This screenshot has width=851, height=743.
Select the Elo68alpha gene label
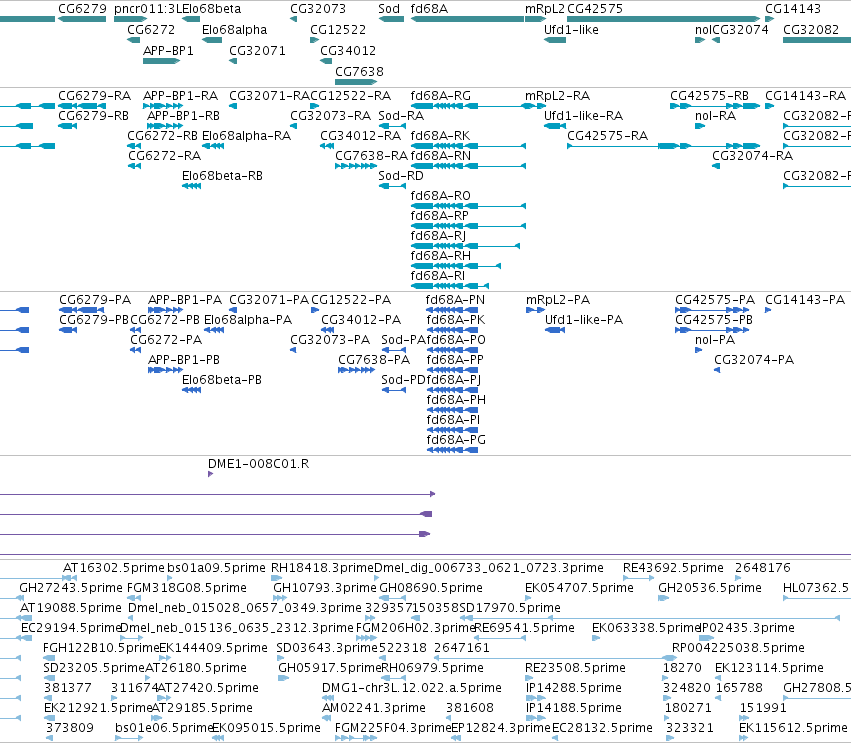pyautogui.click(x=234, y=29)
